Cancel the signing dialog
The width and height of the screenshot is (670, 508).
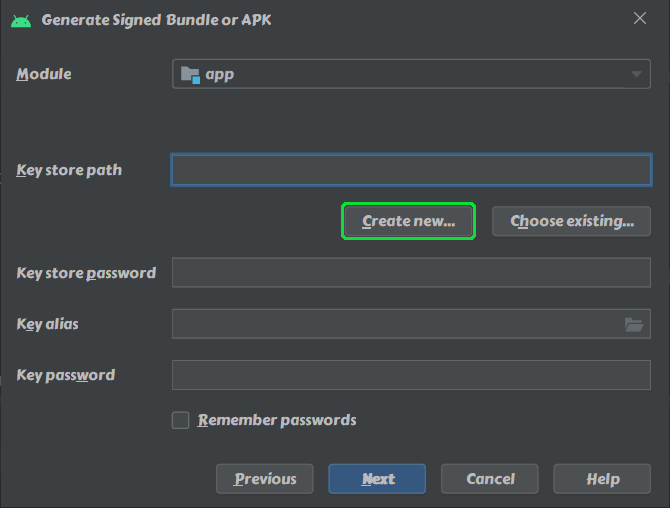coord(490,479)
